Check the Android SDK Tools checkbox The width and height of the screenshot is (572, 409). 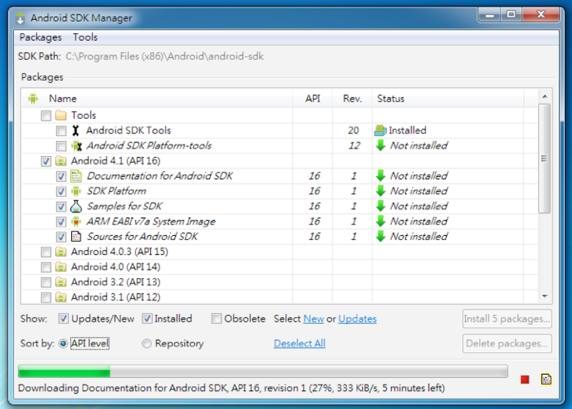[x=61, y=131]
